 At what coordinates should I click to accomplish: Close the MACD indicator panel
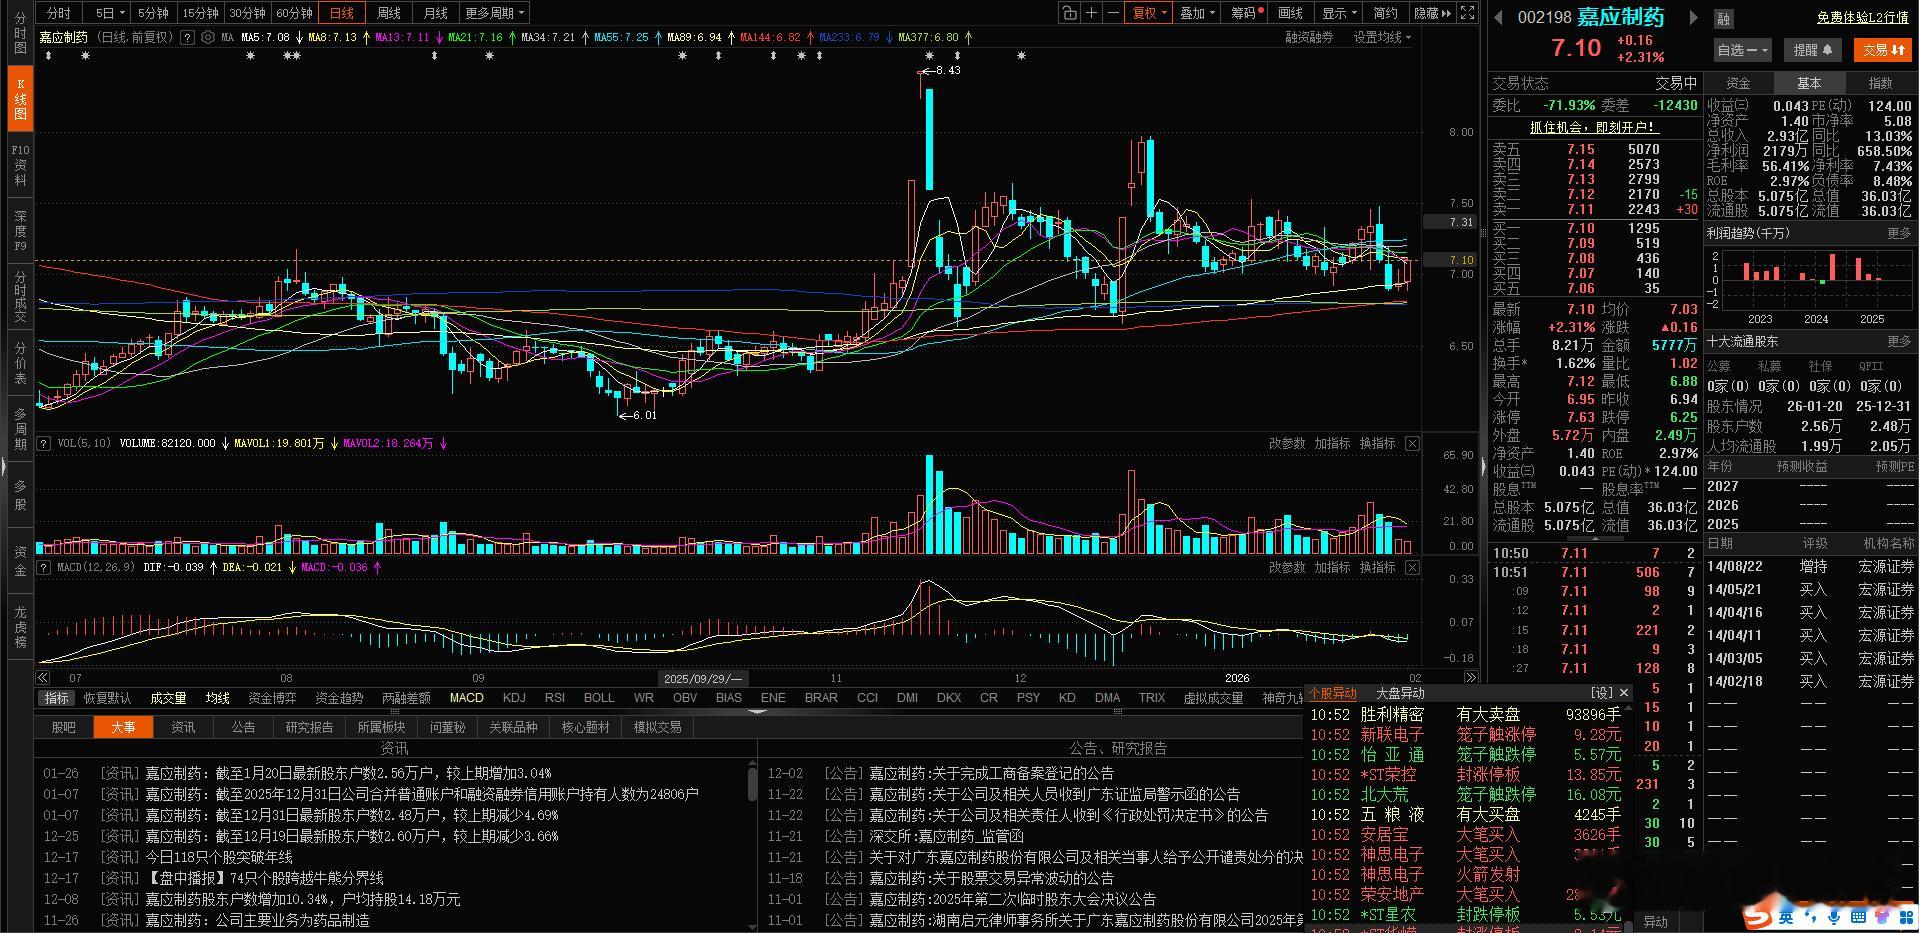tap(1412, 567)
